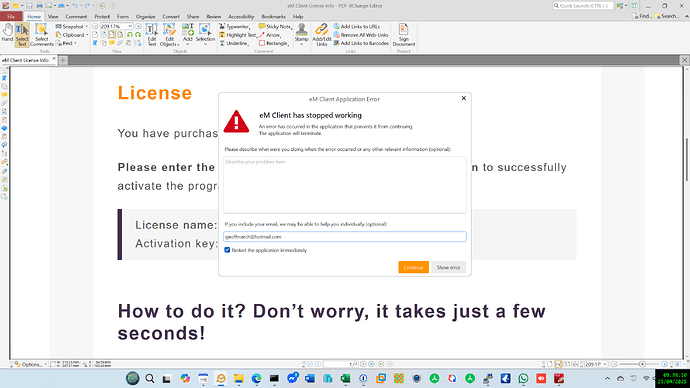Image resolution: width=690 pixels, height=388 pixels.
Task: Click the Excel taskbar icon
Action: click(x=345, y=378)
